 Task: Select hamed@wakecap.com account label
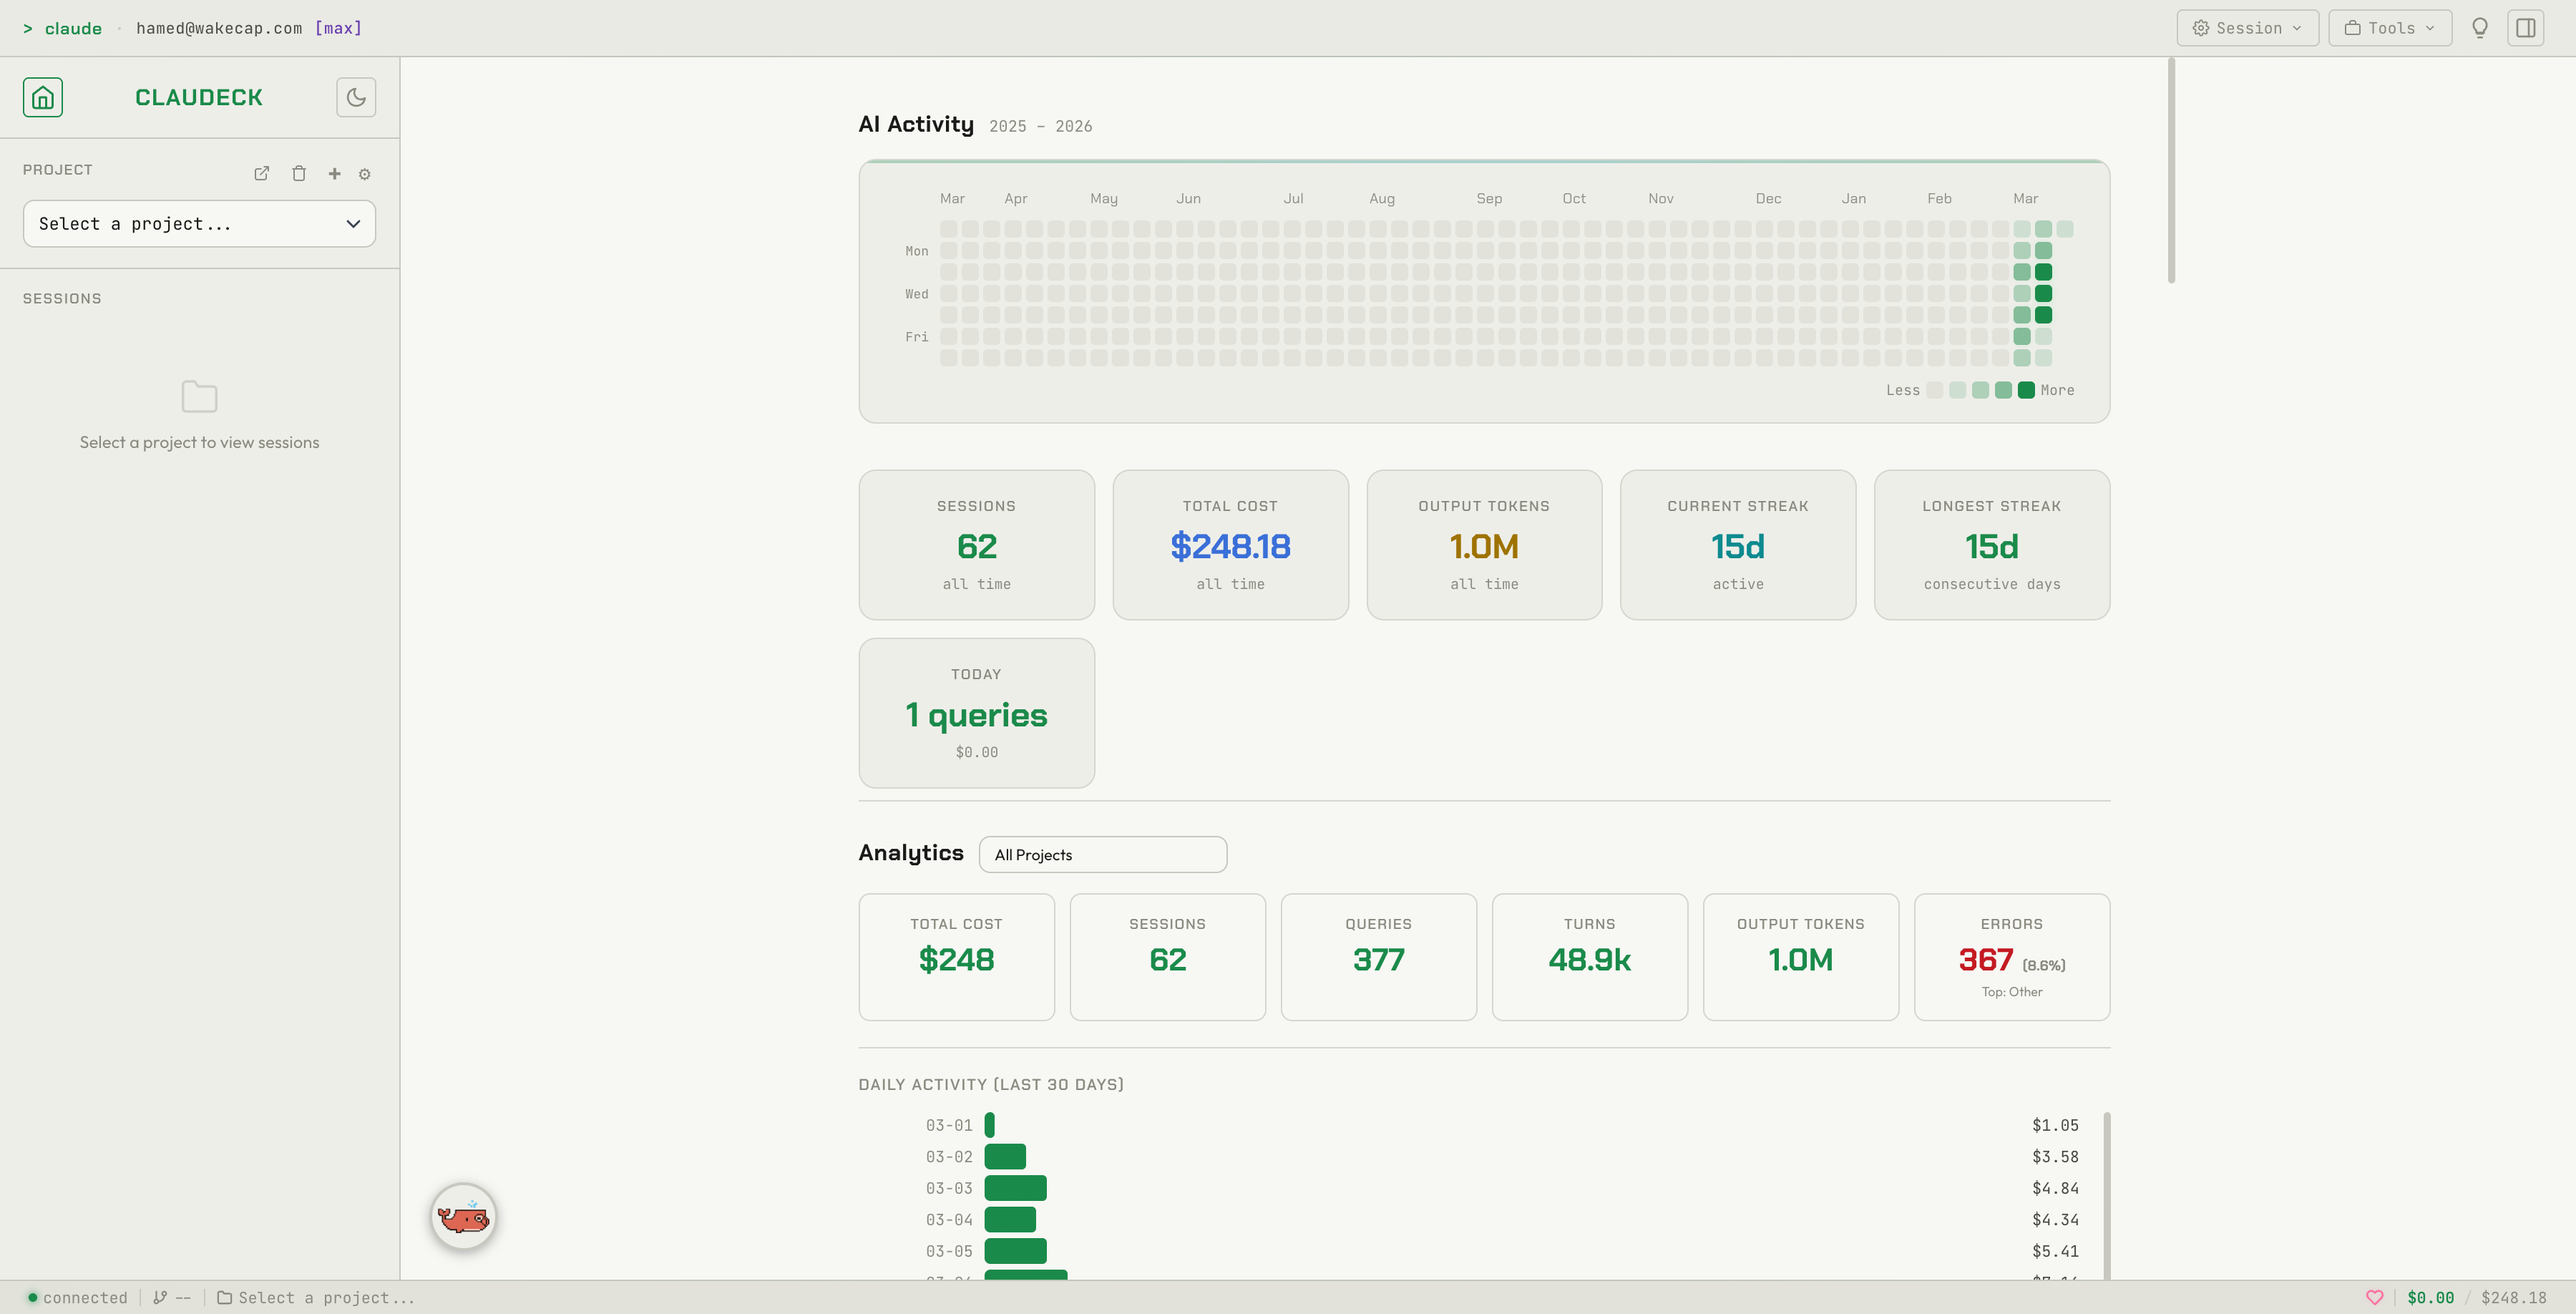point(220,28)
